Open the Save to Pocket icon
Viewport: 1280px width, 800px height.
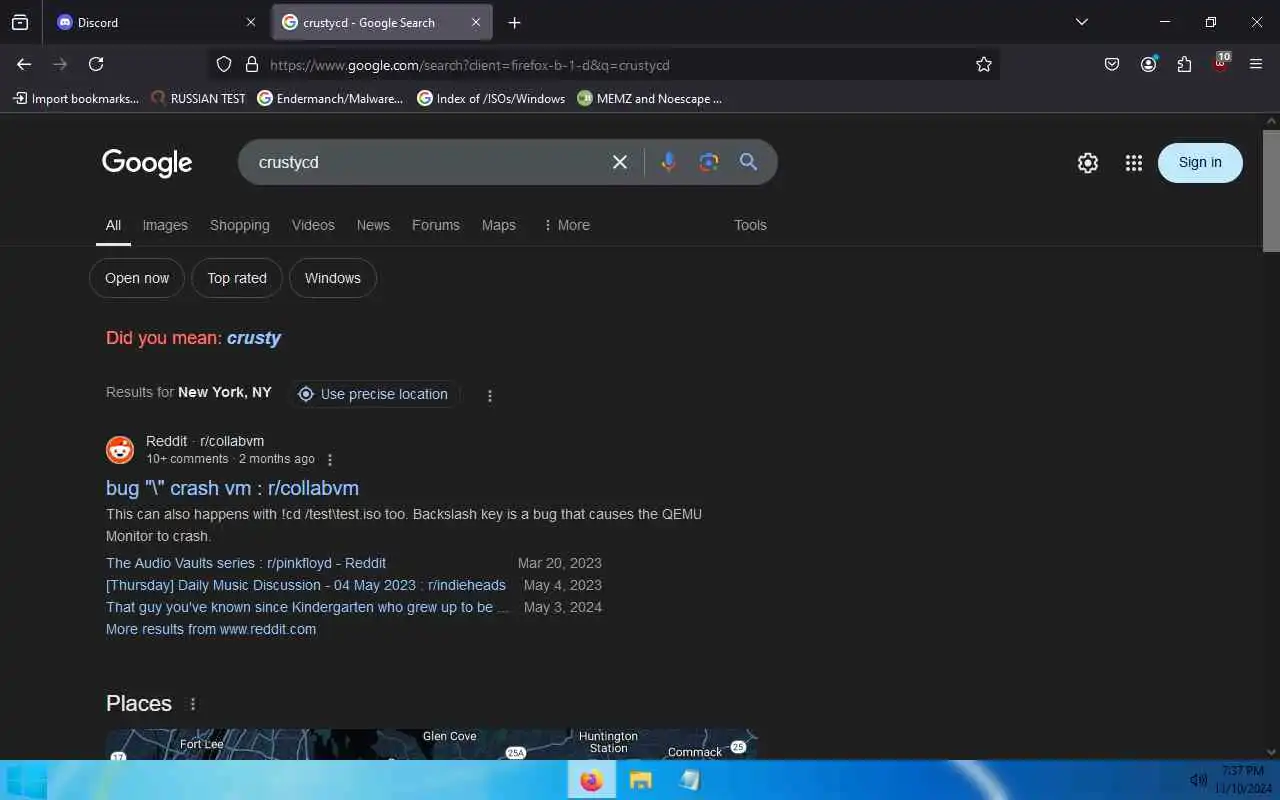tap(1112, 64)
